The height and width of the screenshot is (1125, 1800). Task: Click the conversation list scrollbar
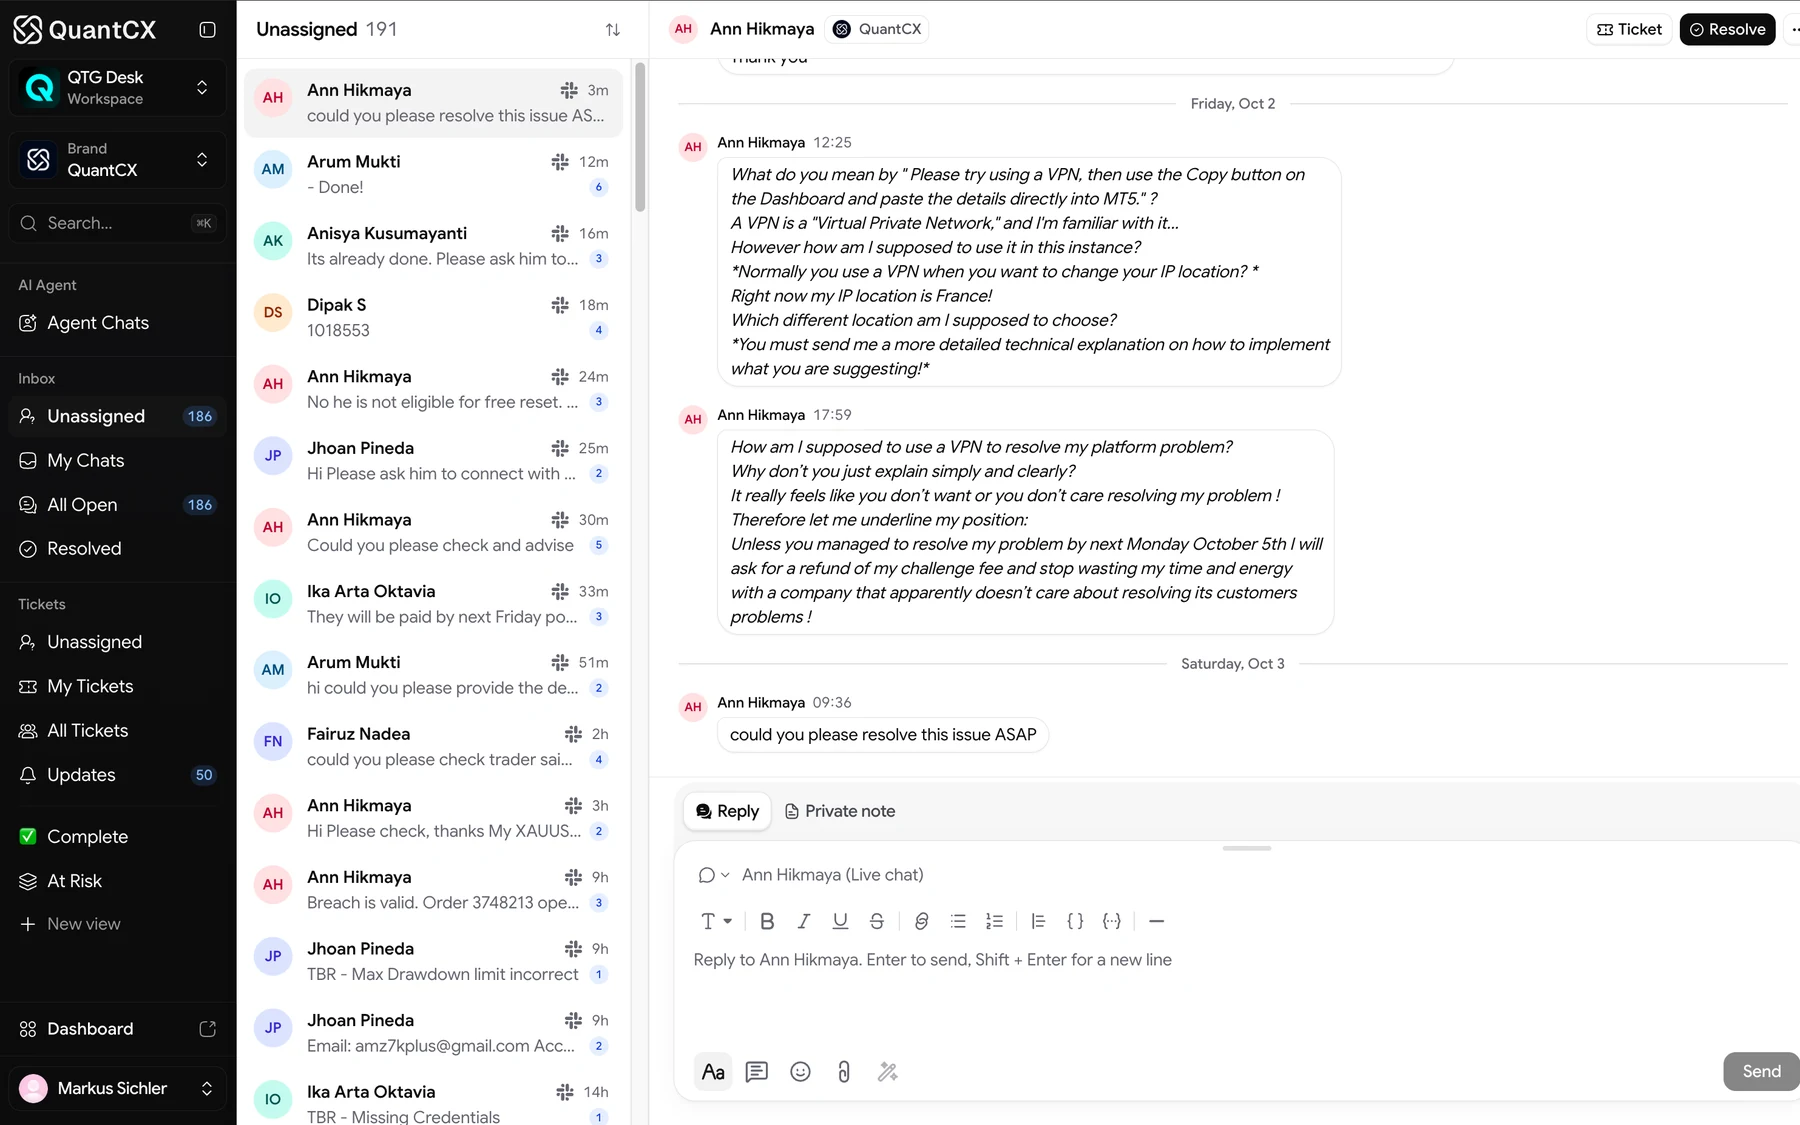[639, 137]
